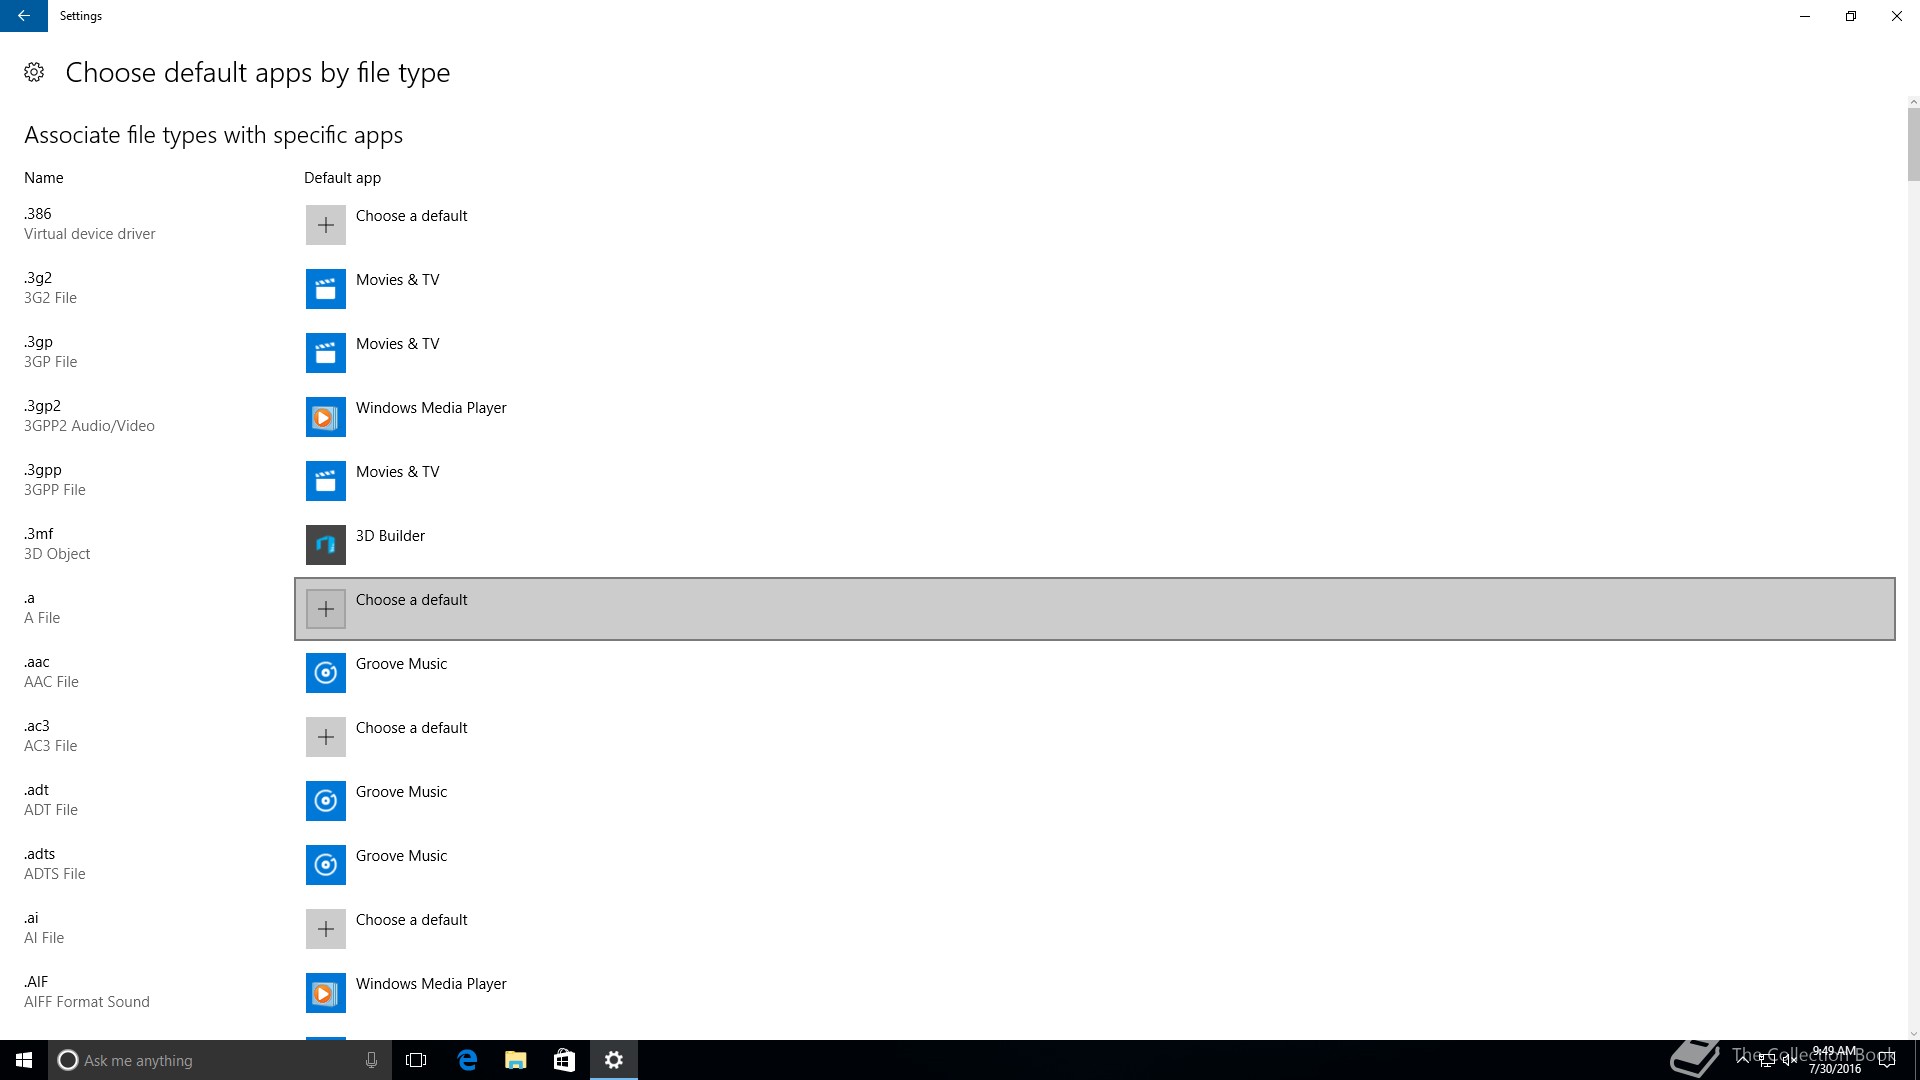Click the plus icon for .386 file type

(x=326, y=225)
